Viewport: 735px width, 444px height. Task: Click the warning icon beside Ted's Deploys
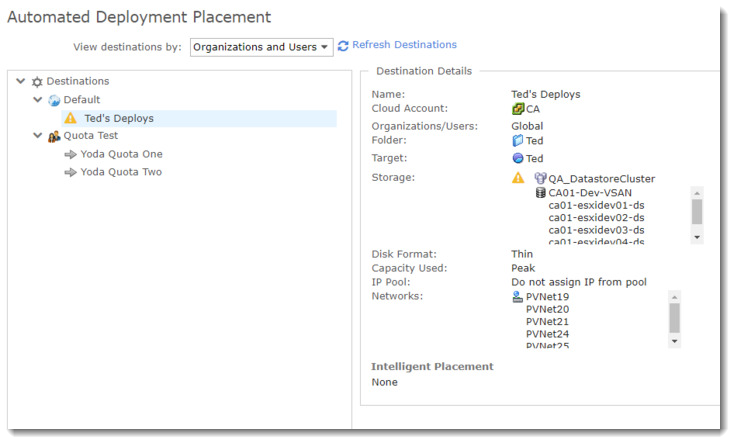[x=70, y=118]
